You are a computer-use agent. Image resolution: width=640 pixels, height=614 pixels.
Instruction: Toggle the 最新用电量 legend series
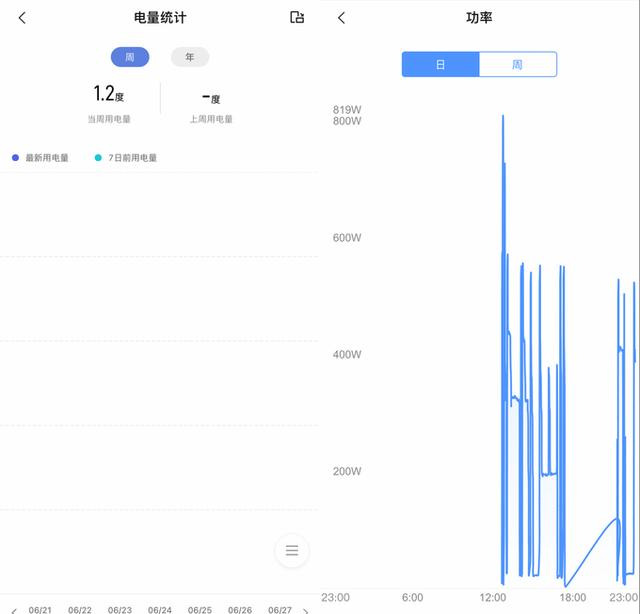click(x=40, y=158)
